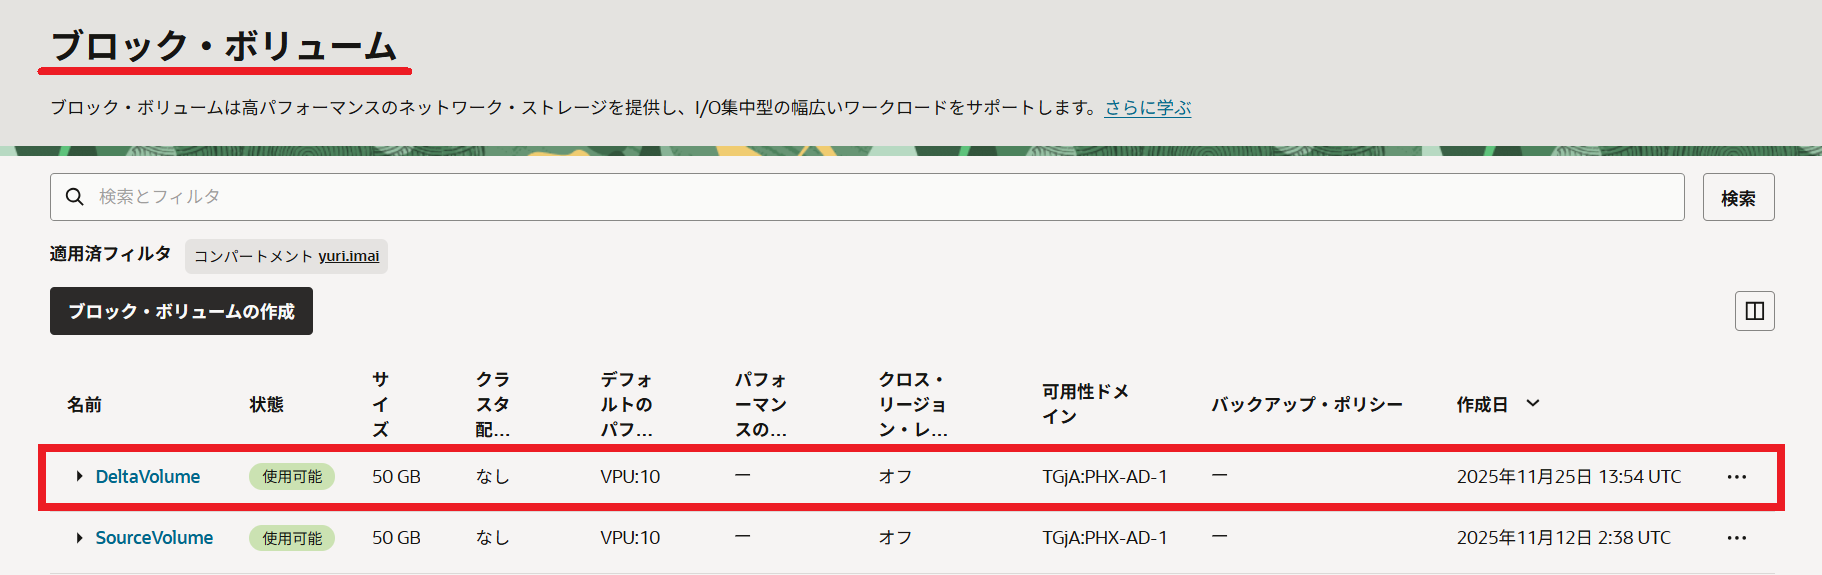The width and height of the screenshot is (1822, 575).
Task: Click 使用可能 status badge for DeltaVolume
Action: point(292,477)
